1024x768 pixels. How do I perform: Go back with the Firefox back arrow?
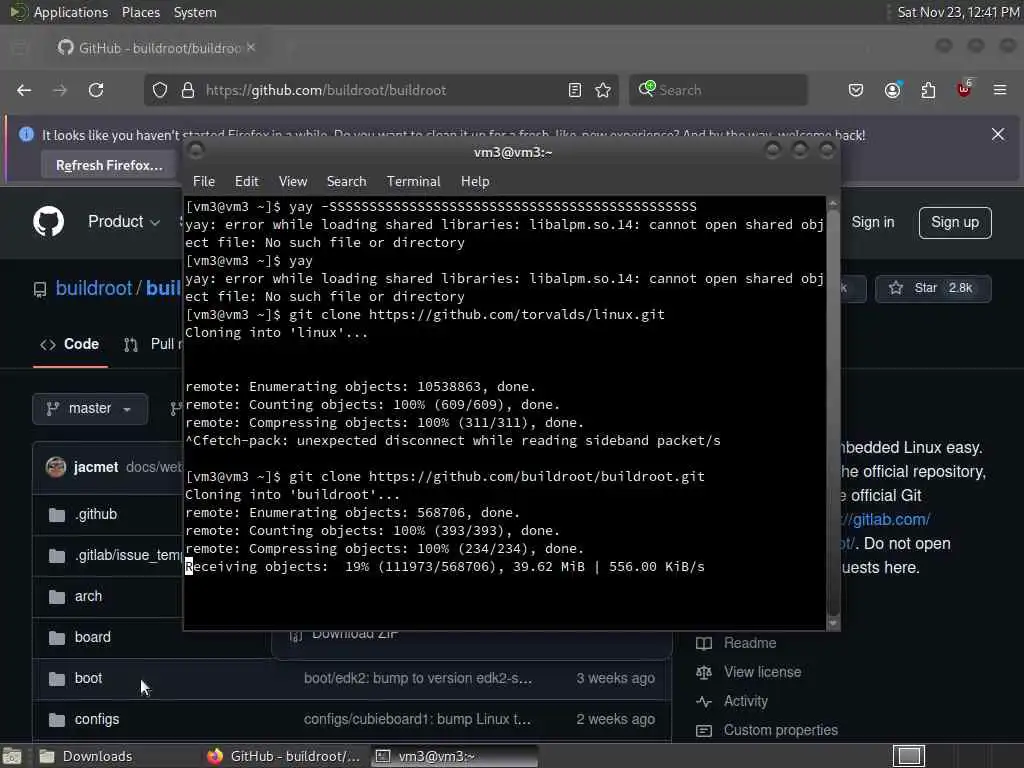click(24, 90)
